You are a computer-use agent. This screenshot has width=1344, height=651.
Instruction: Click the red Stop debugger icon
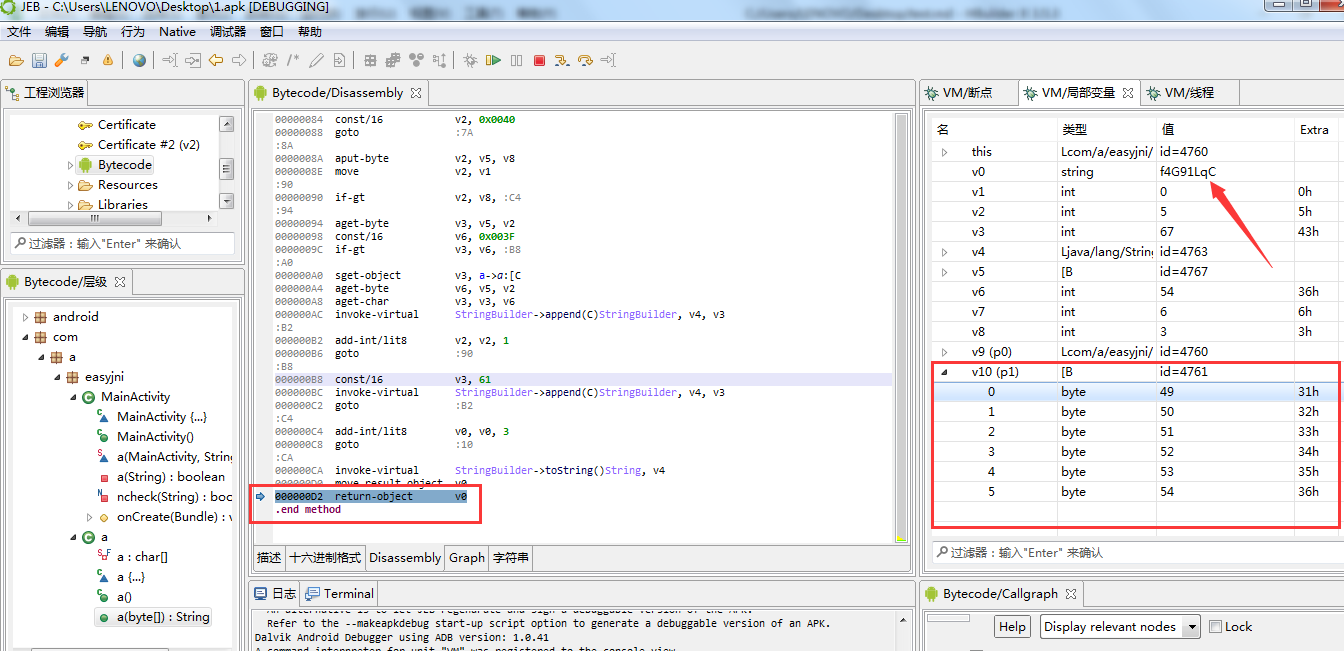pos(539,61)
